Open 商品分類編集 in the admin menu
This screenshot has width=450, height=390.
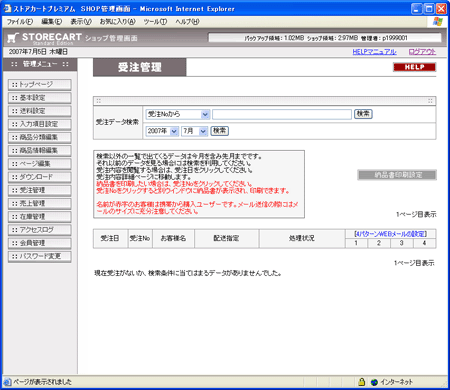pyautogui.click(x=39, y=137)
